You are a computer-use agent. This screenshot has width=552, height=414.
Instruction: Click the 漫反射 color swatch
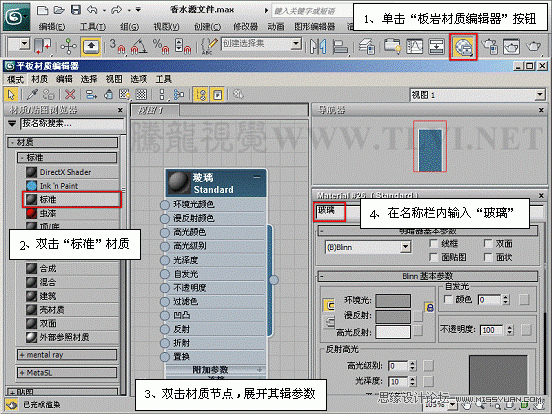pos(393,316)
